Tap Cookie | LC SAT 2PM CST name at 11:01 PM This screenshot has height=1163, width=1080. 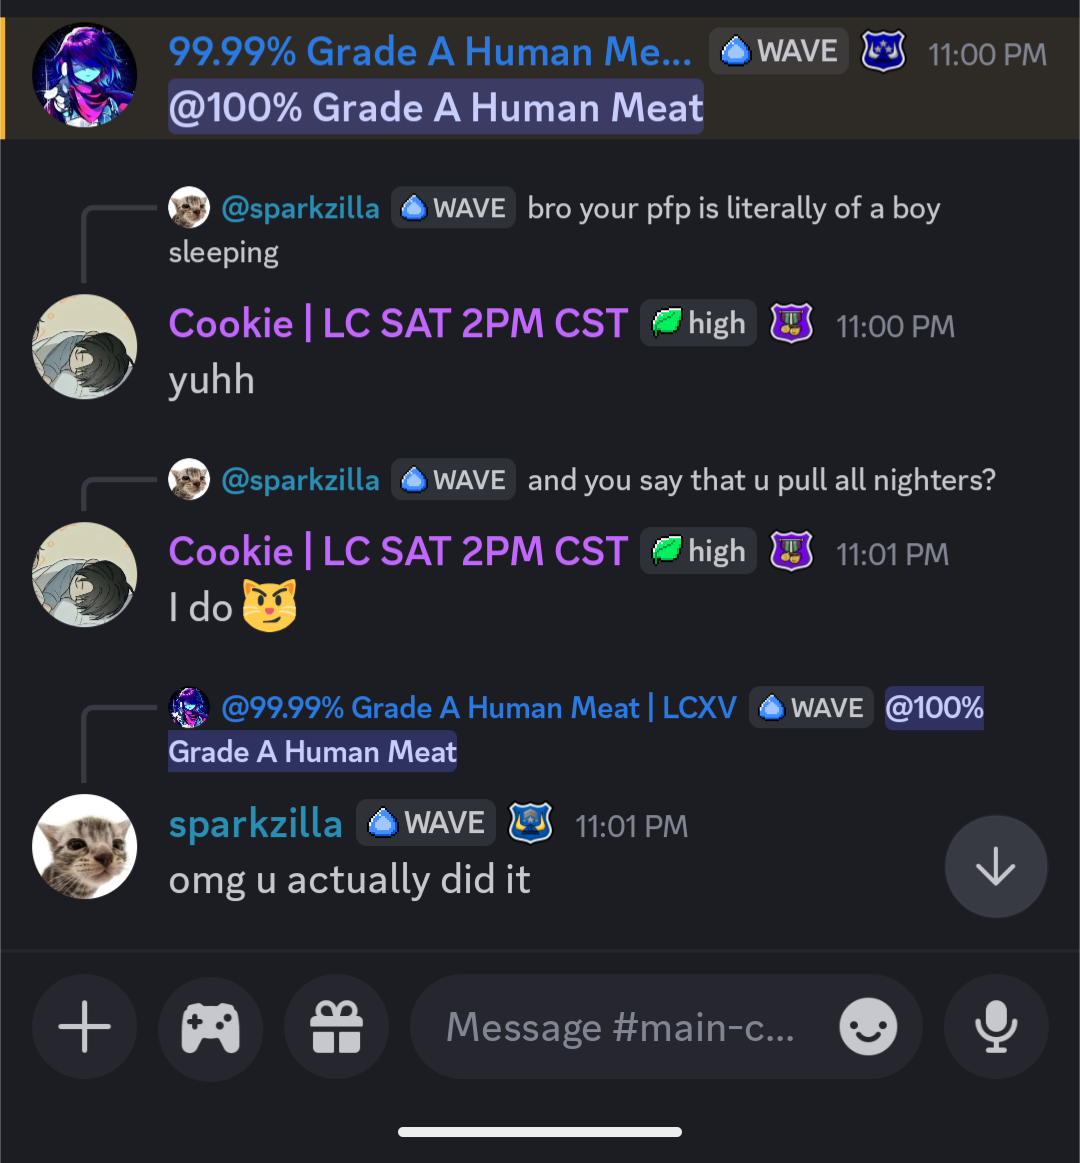pyautogui.click(x=398, y=551)
